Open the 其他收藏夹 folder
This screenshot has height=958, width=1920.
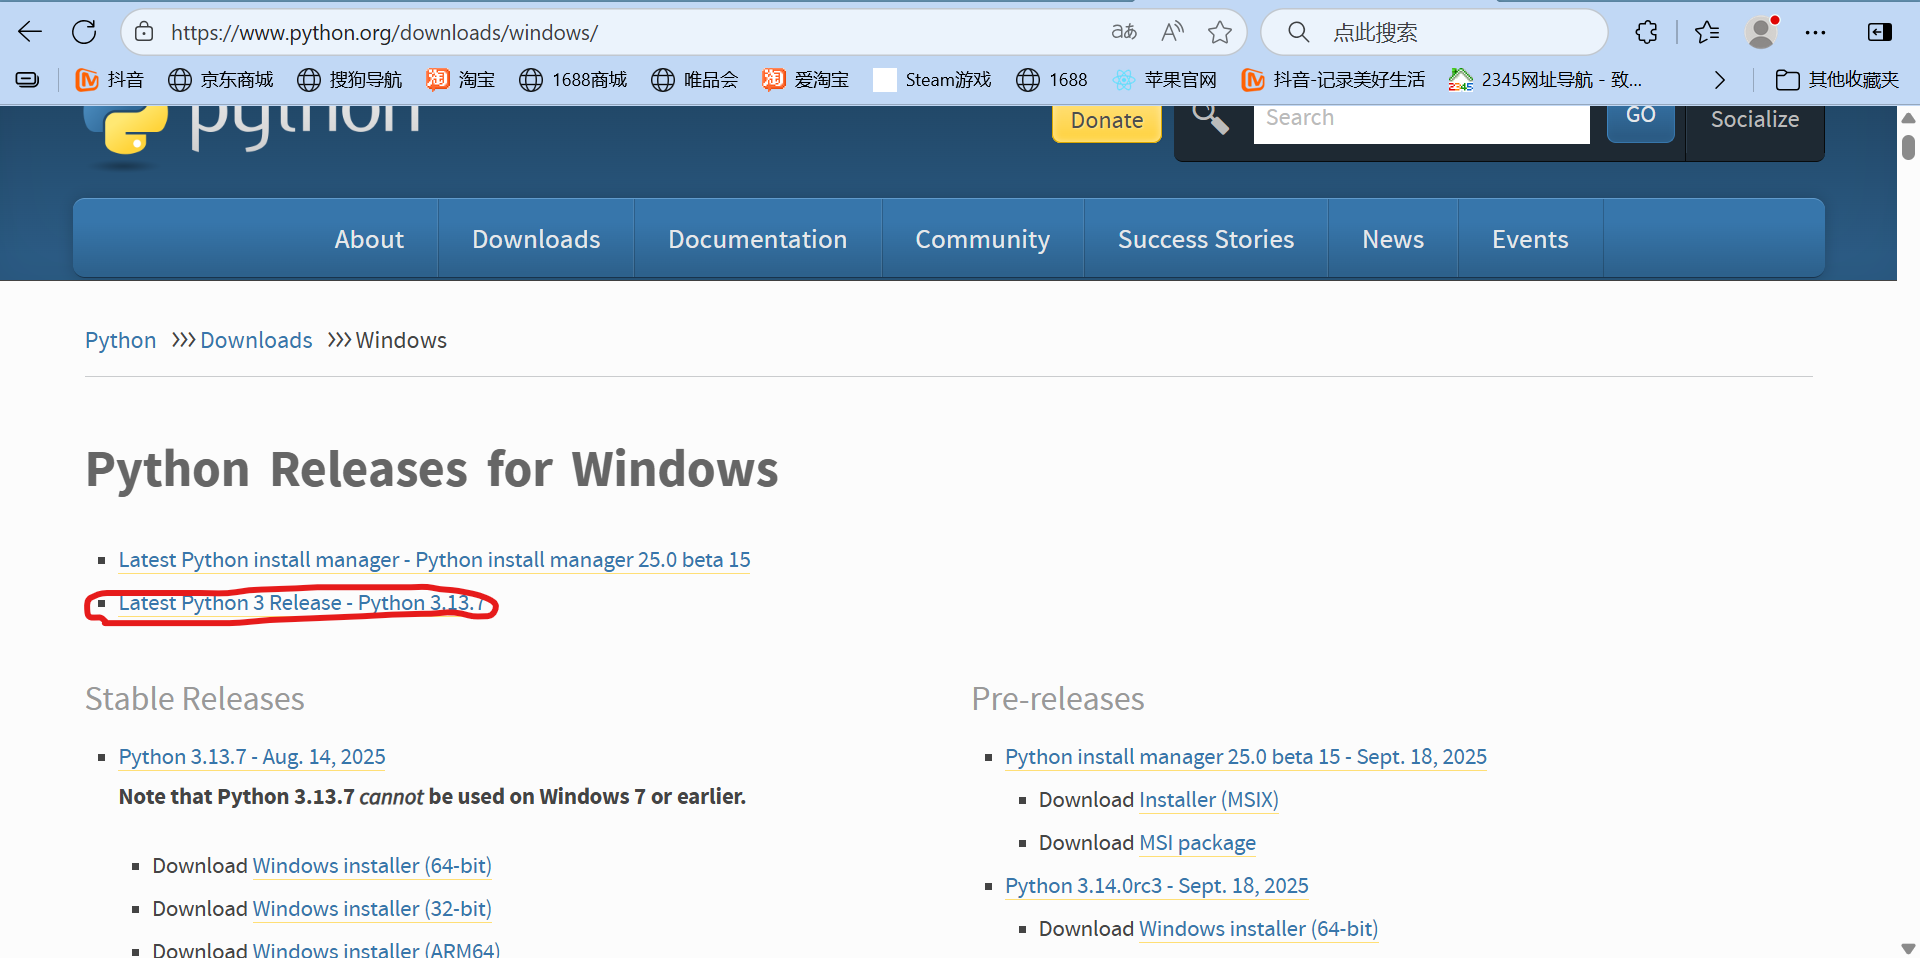point(1837,80)
